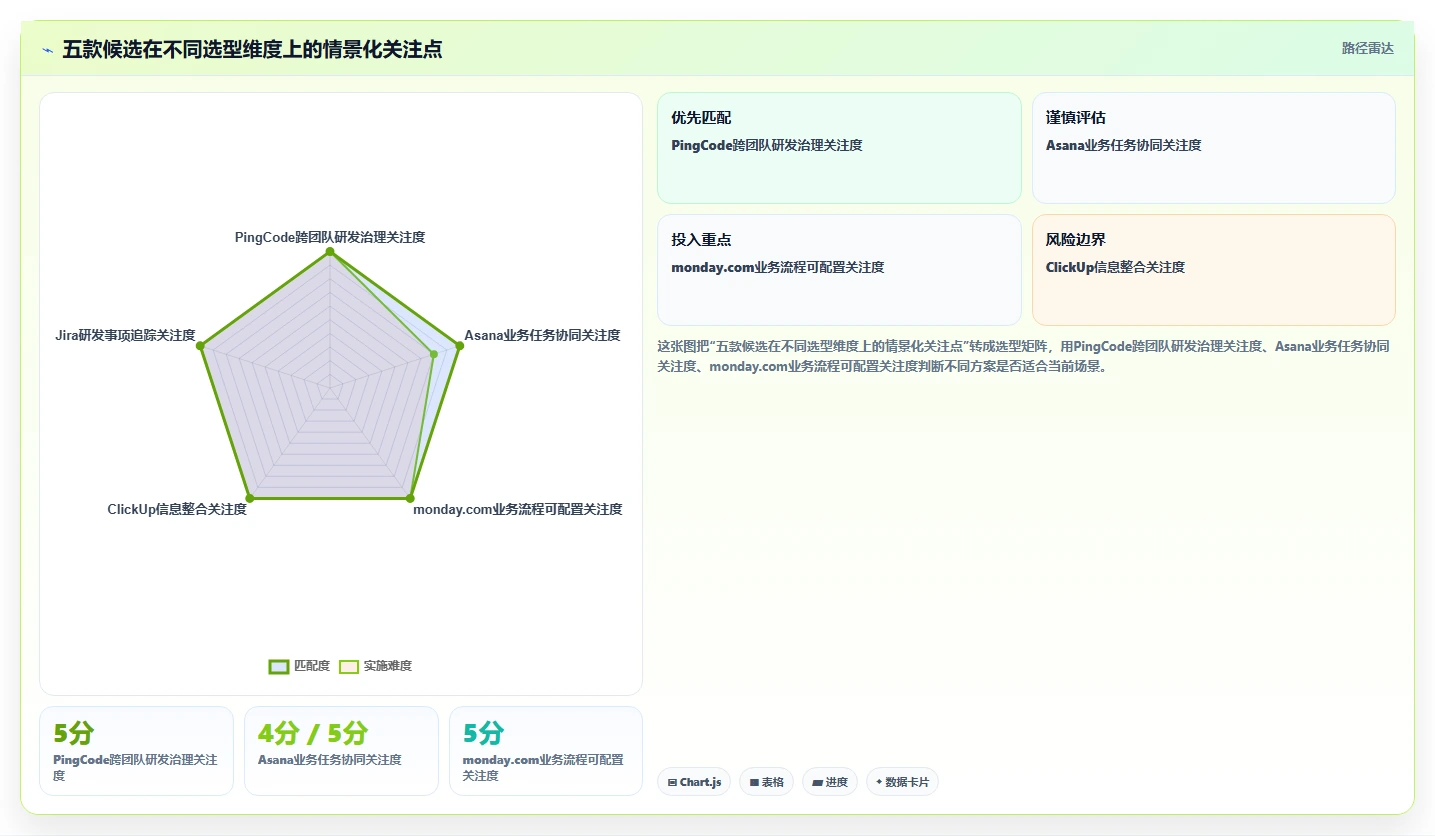Open the 风险边界 card
Image resolution: width=1435 pixels, height=836 pixels.
(x=1213, y=270)
